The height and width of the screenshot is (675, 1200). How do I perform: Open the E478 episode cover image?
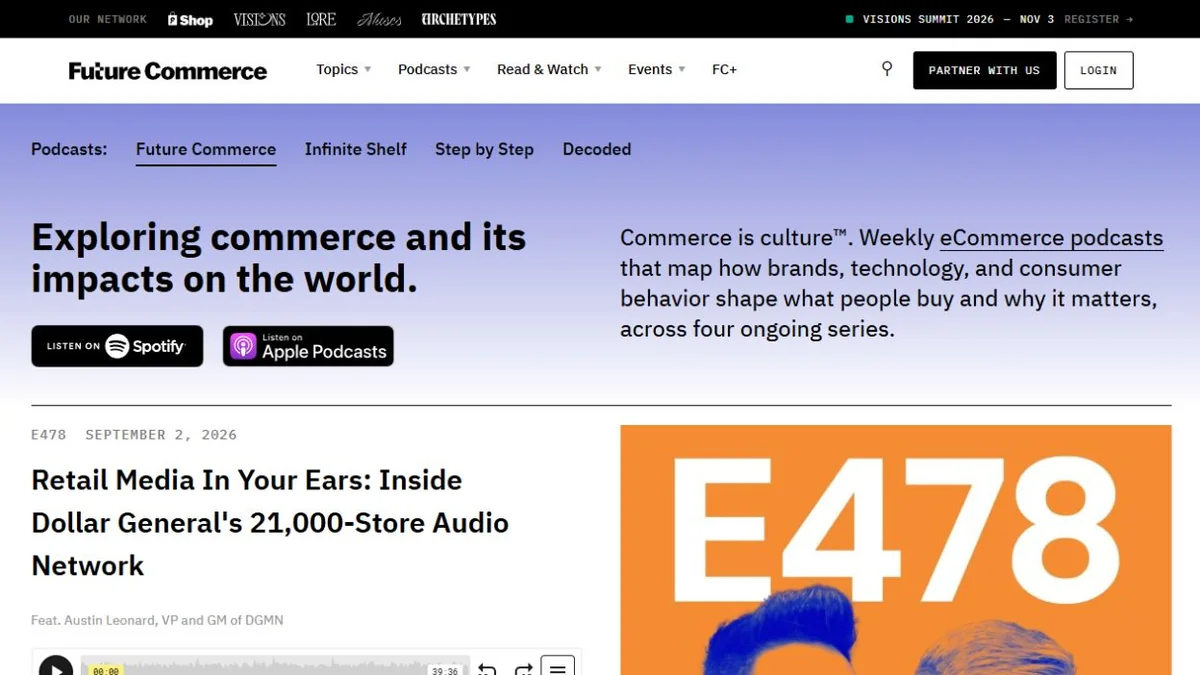tap(896, 550)
